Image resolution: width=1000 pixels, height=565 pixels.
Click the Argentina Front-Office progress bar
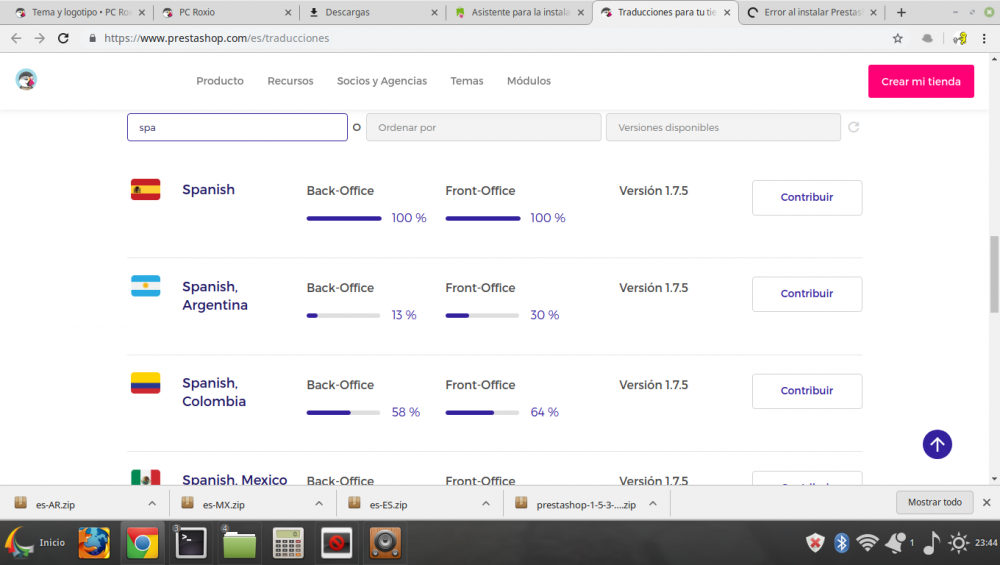click(482, 315)
